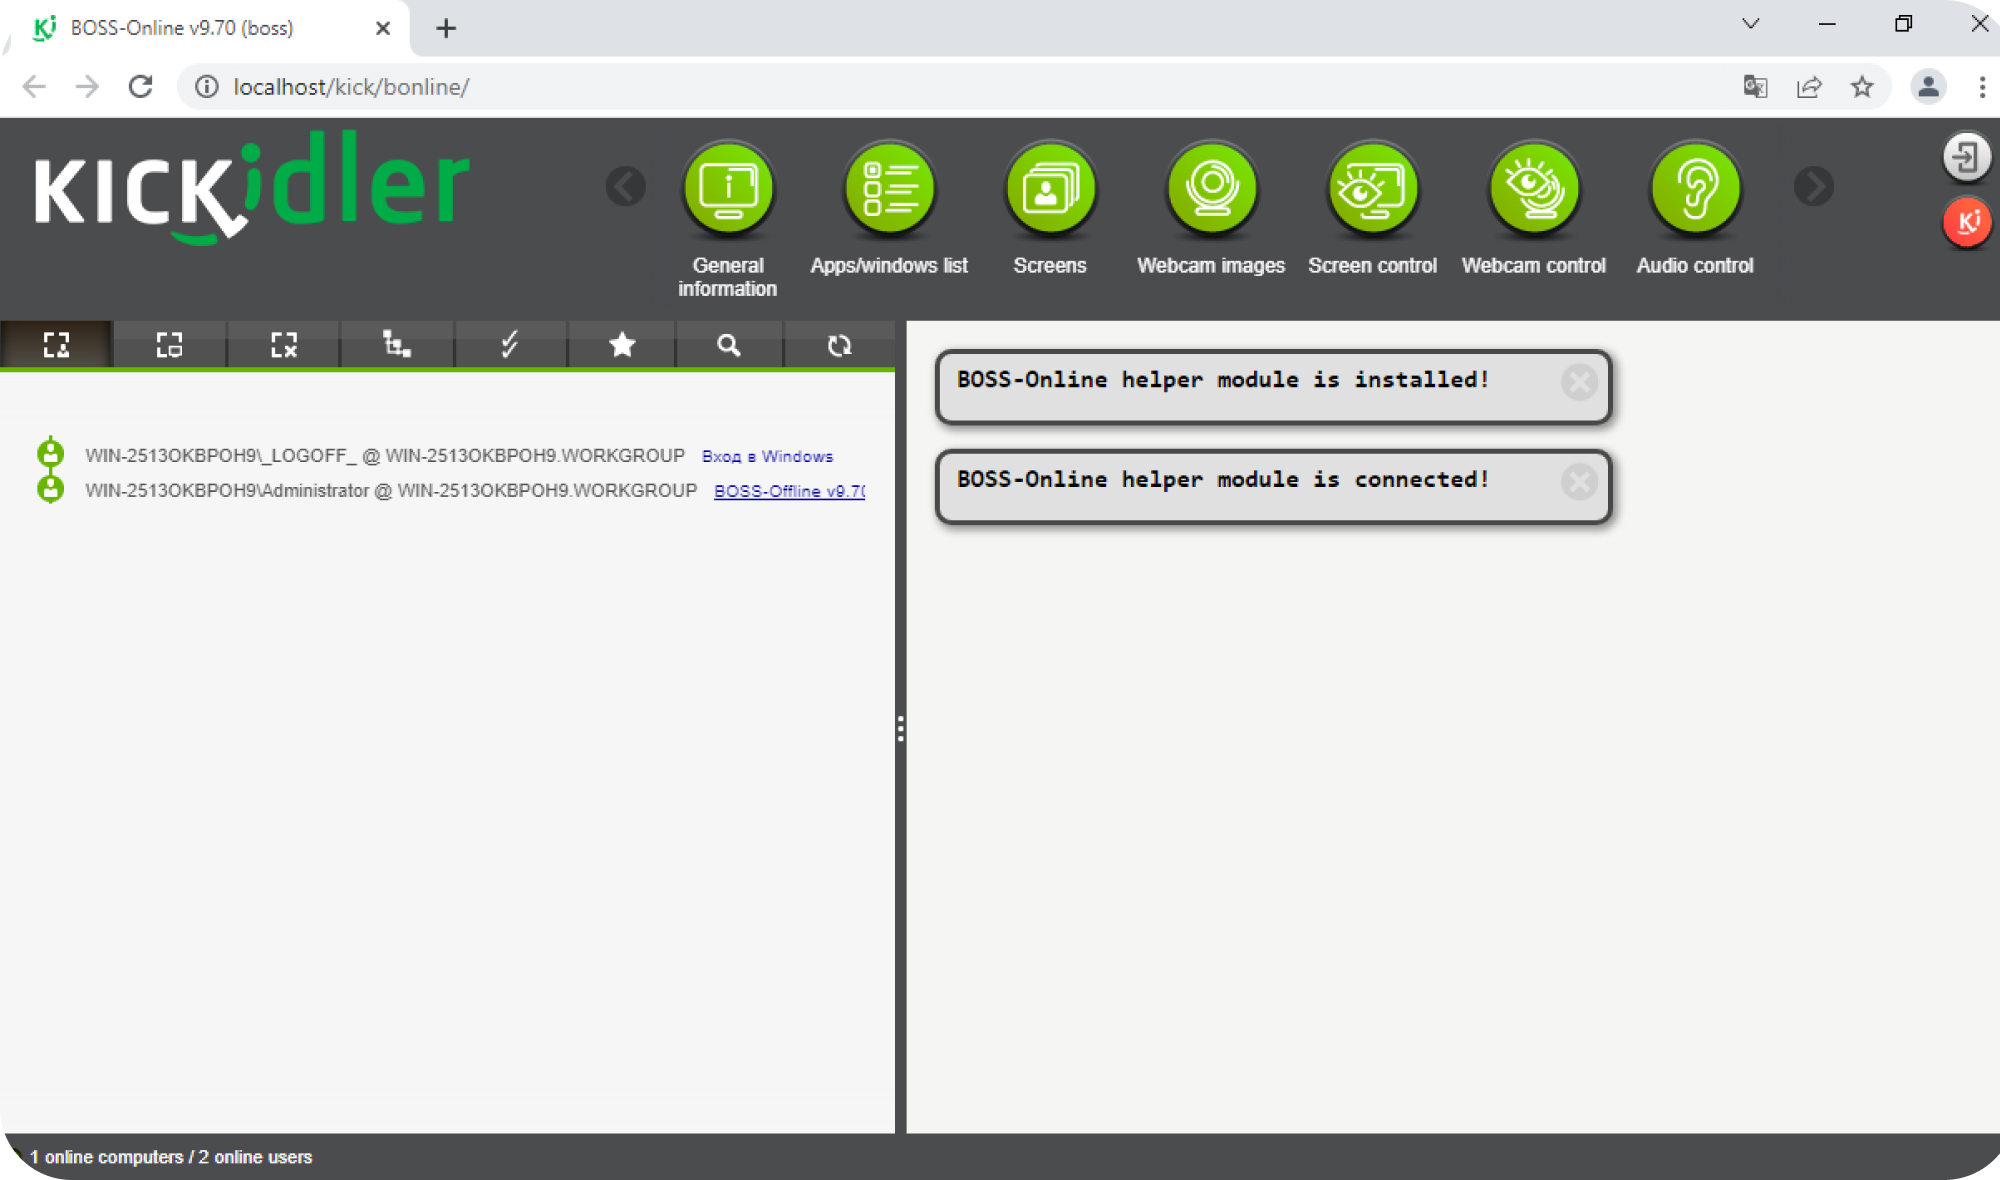The image size is (2000, 1180).
Task: Click the favorites star toolbar icon
Action: pos(622,345)
